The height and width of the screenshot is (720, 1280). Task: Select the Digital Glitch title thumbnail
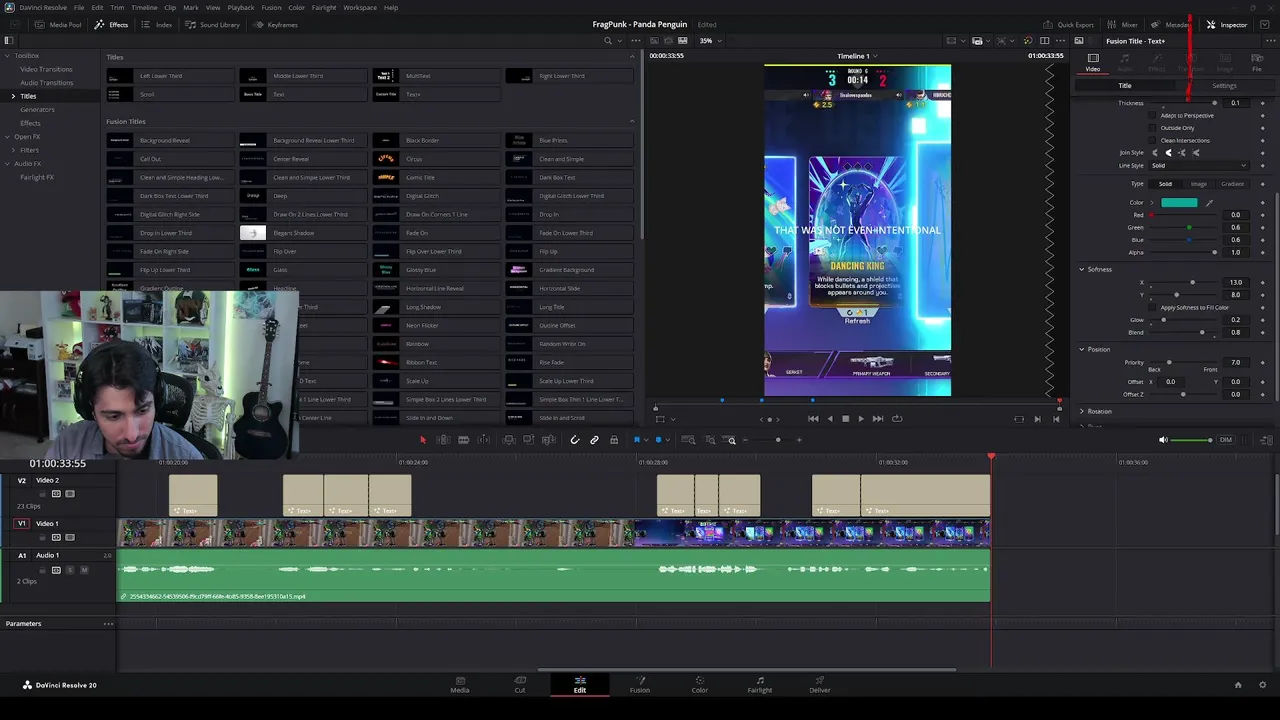click(385, 196)
